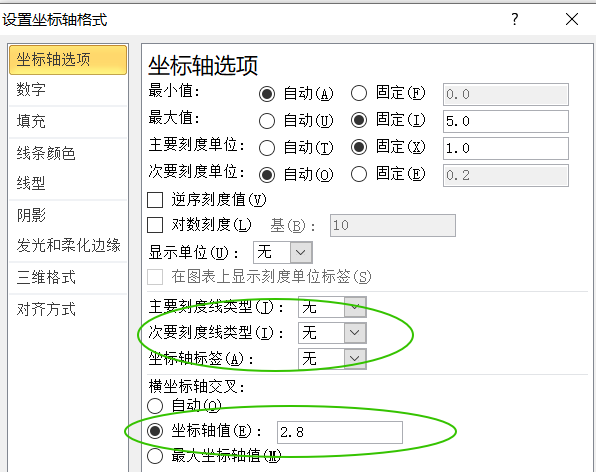Click the 坐标轴值 field showing 2.8

(339, 432)
